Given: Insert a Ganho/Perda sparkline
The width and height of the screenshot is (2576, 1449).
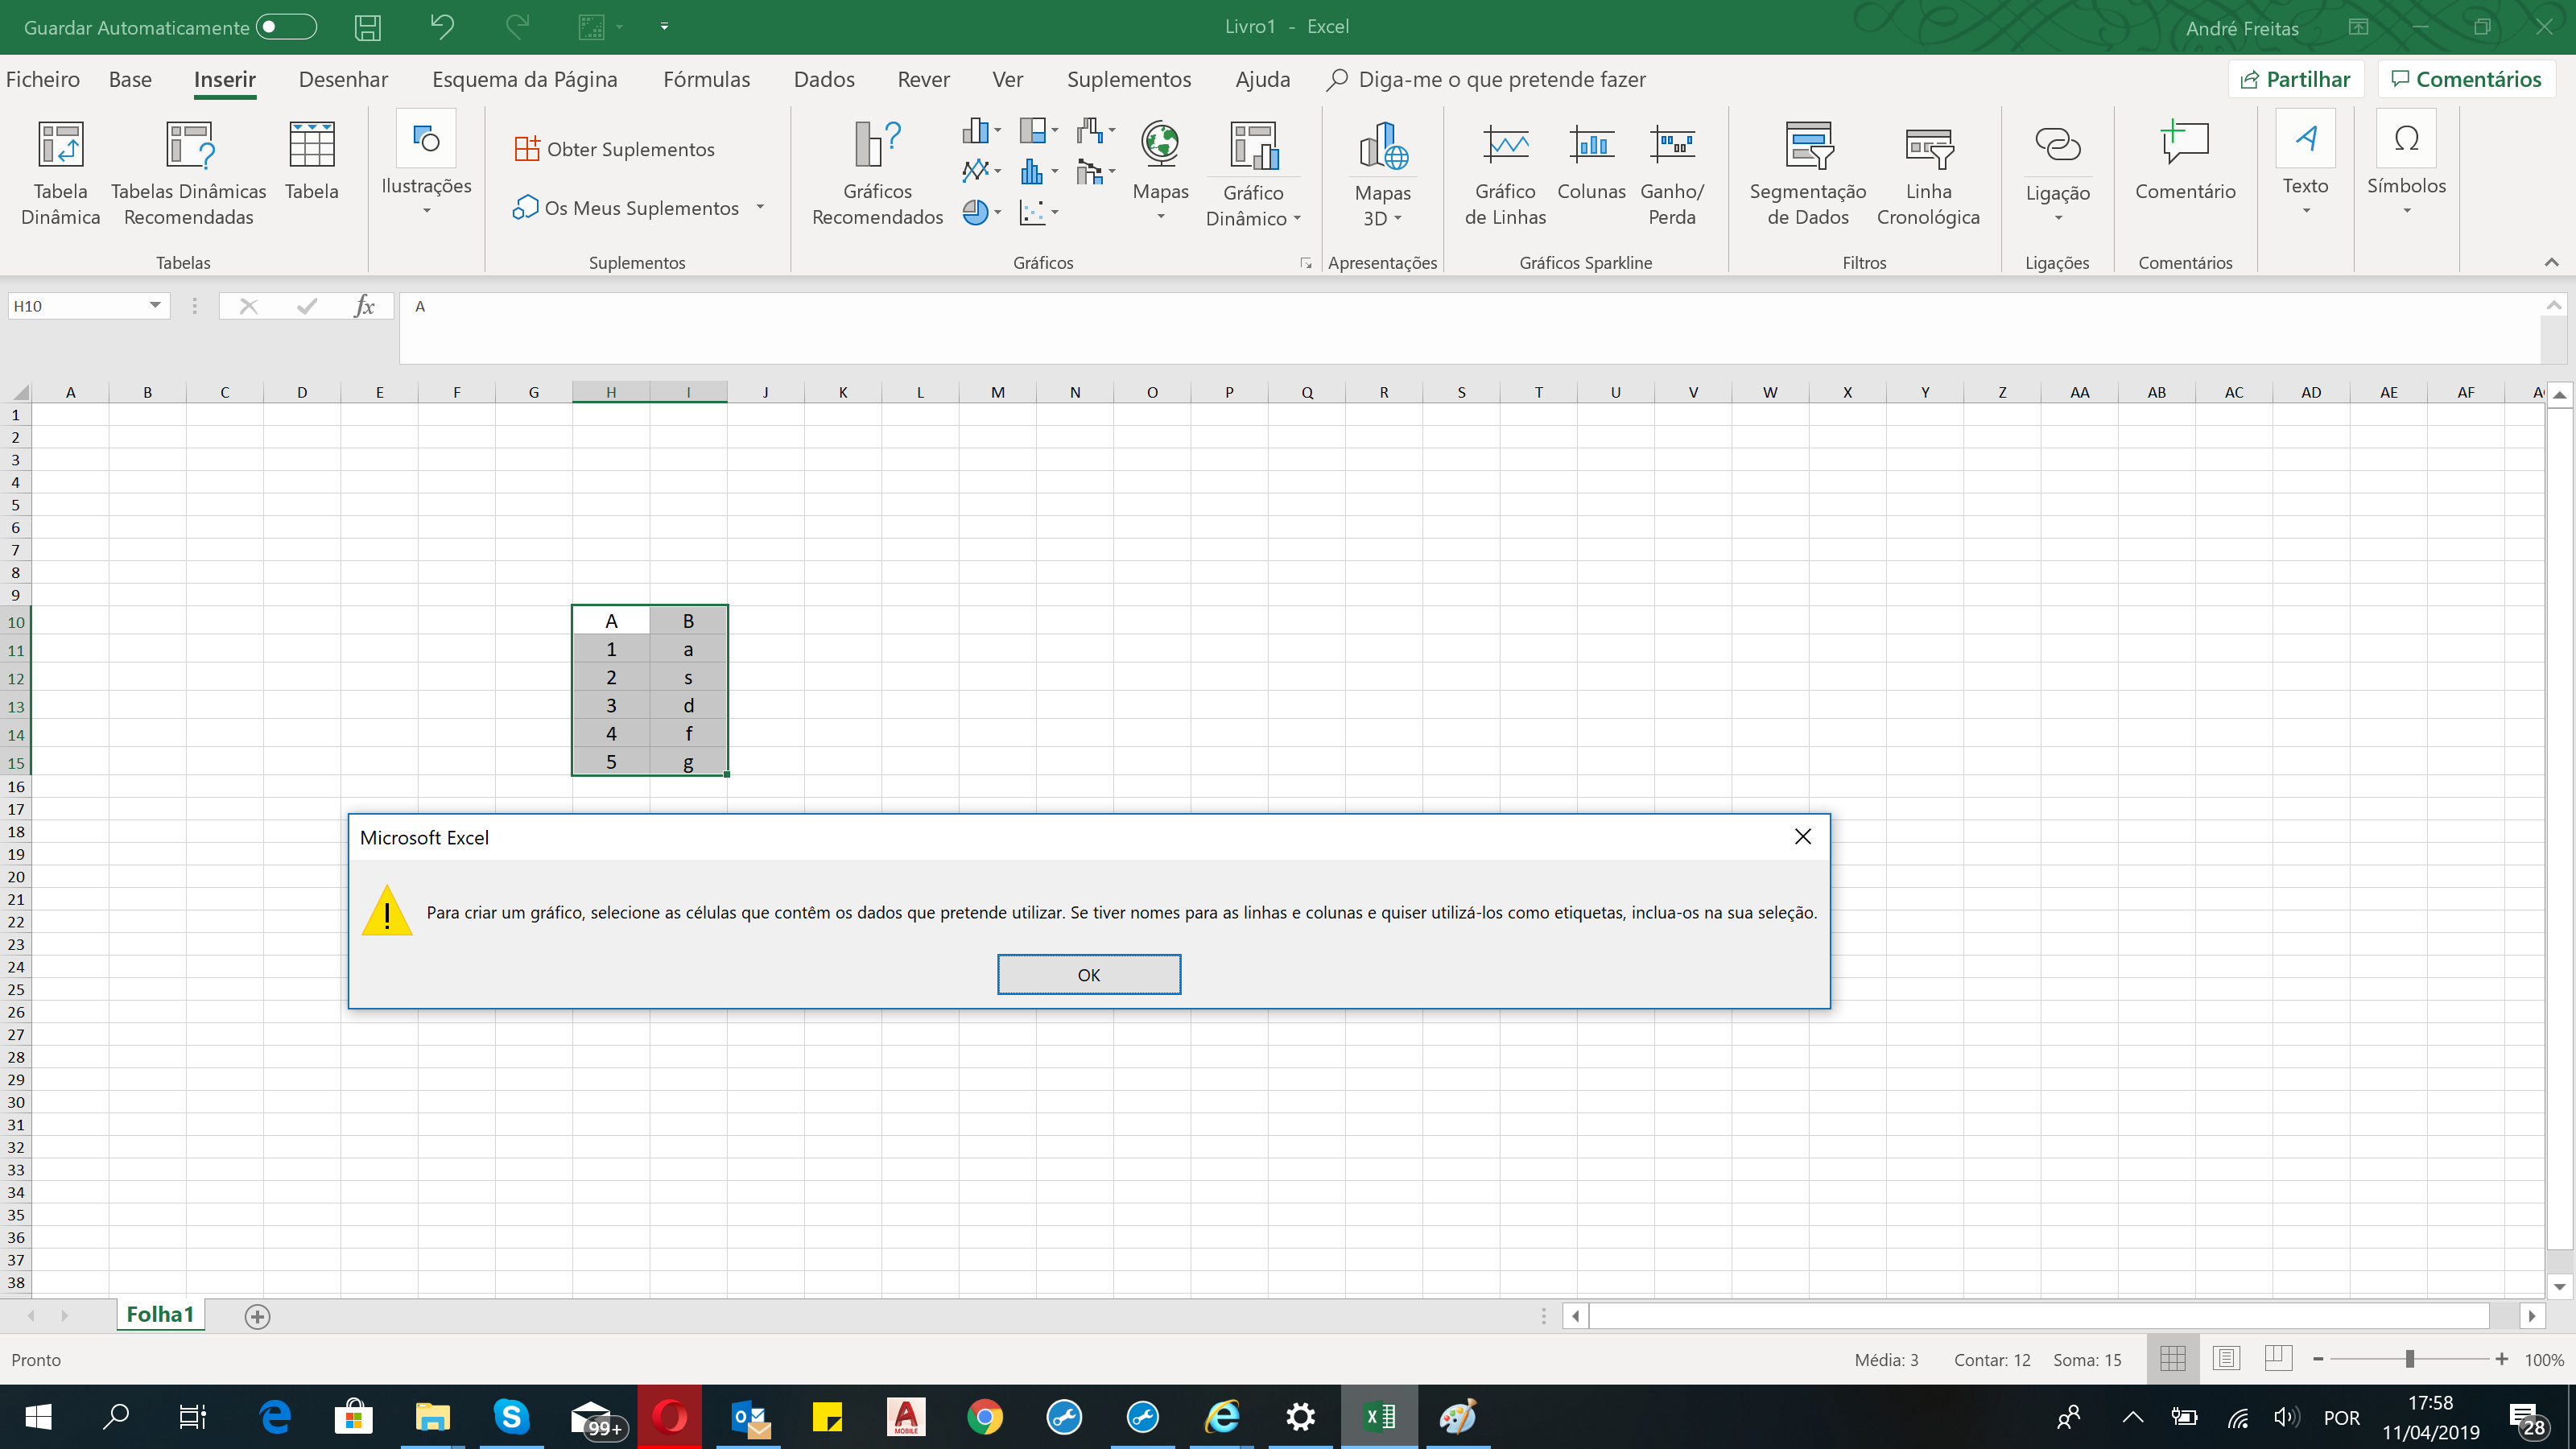Looking at the screenshot, I should [x=1672, y=173].
